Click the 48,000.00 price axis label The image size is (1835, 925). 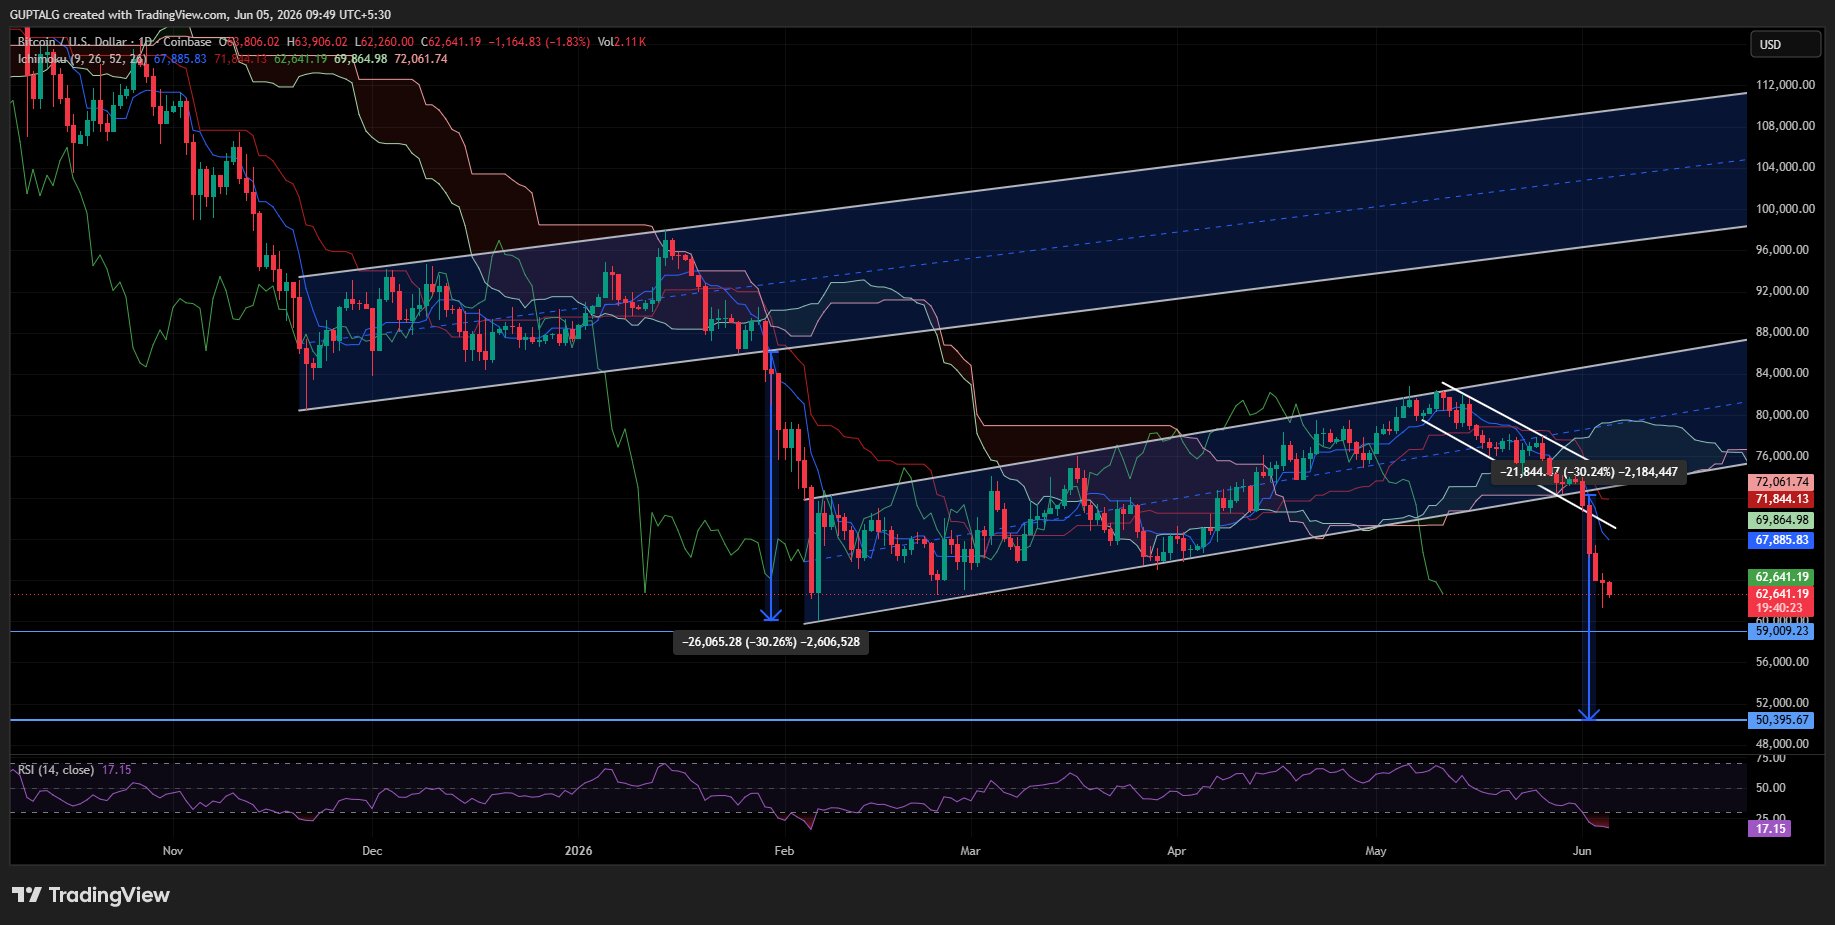coord(1782,744)
